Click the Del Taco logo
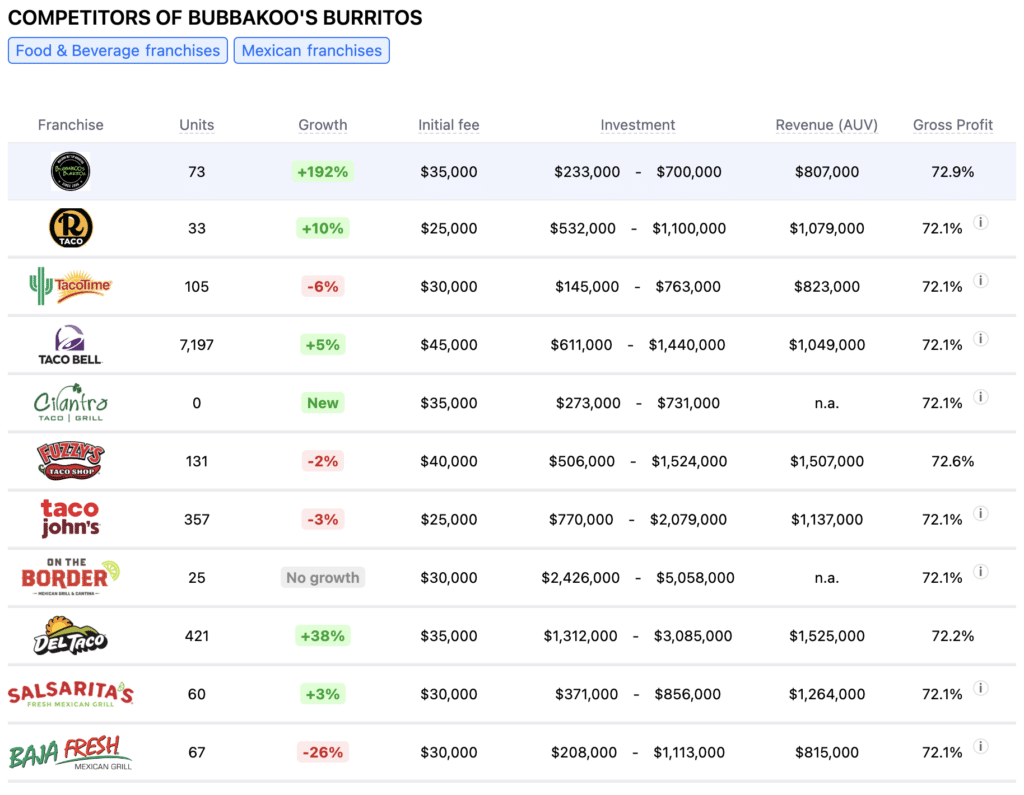This screenshot has width=1024, height=795. (71, 635)
